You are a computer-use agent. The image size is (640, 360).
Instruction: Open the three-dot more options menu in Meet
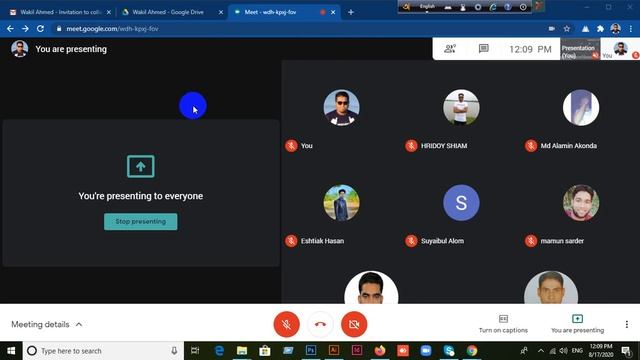click(627, 324)
